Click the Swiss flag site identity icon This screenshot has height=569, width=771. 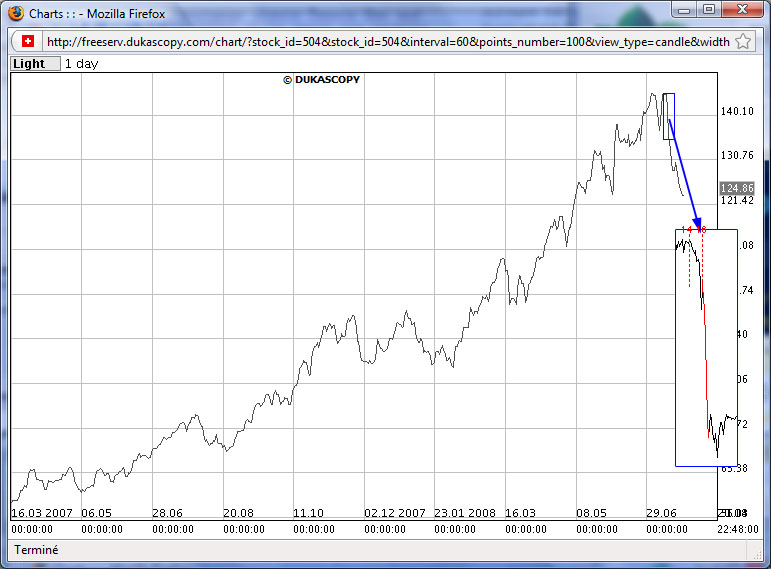pyautogui.click(x=26, y=42)
